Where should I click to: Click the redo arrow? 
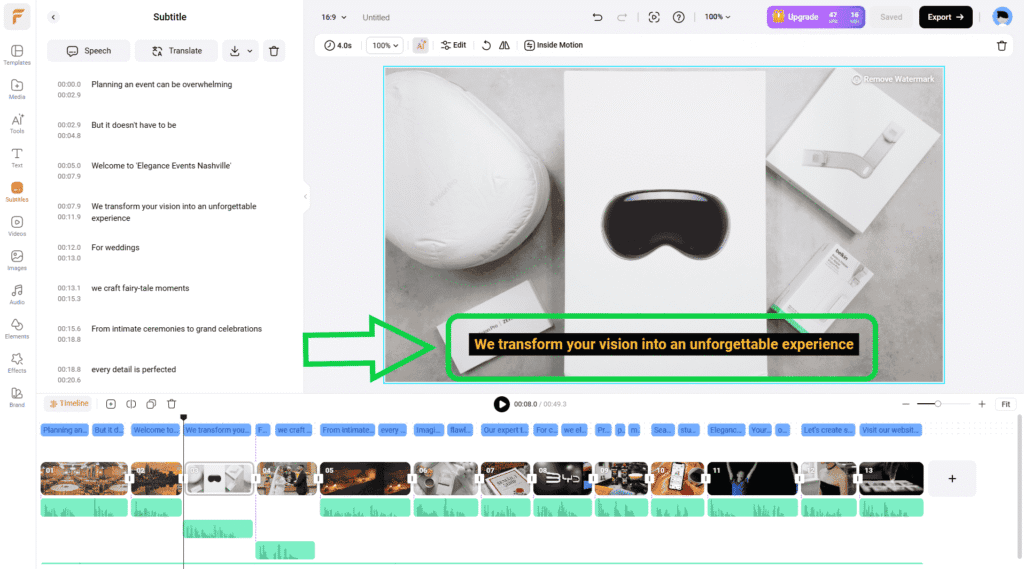pyautogui.click(x=622, y=17)
